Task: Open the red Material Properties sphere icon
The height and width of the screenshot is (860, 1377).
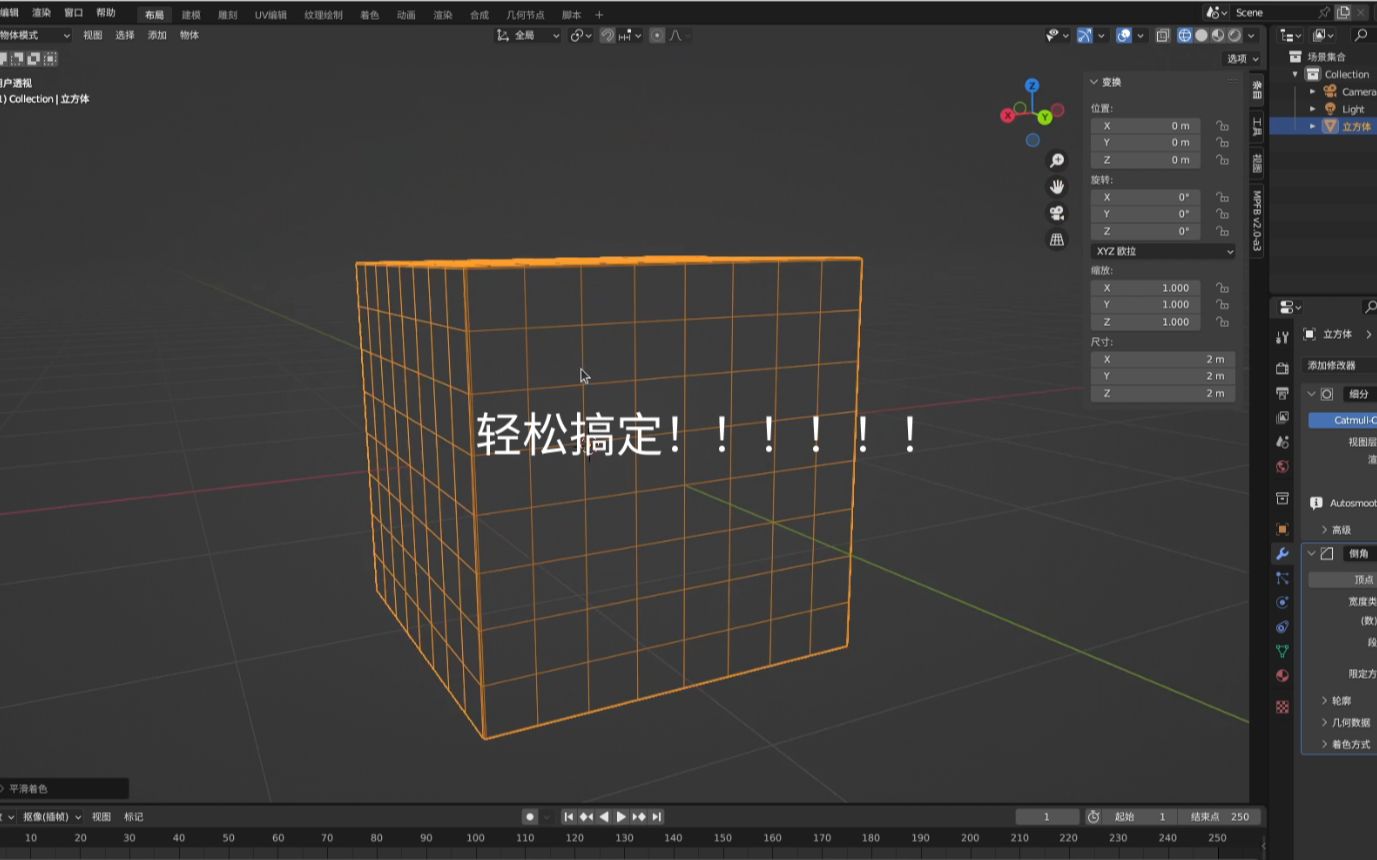Action: pyautogui.click(x=1282, y=675)
